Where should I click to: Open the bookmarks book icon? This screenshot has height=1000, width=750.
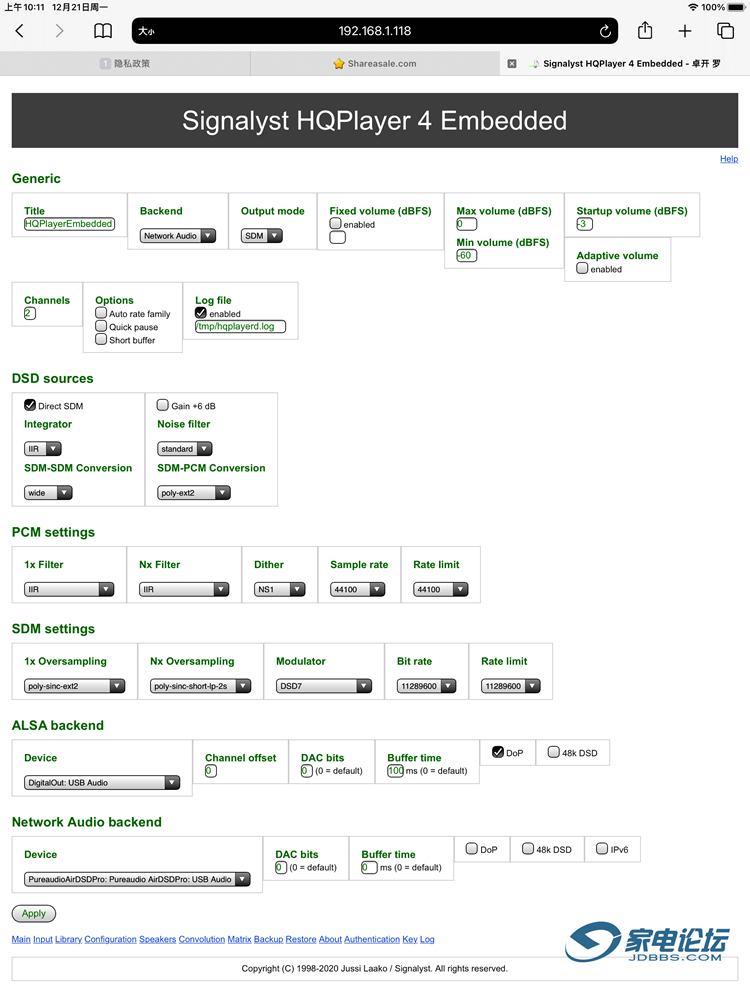coord(103,31)
